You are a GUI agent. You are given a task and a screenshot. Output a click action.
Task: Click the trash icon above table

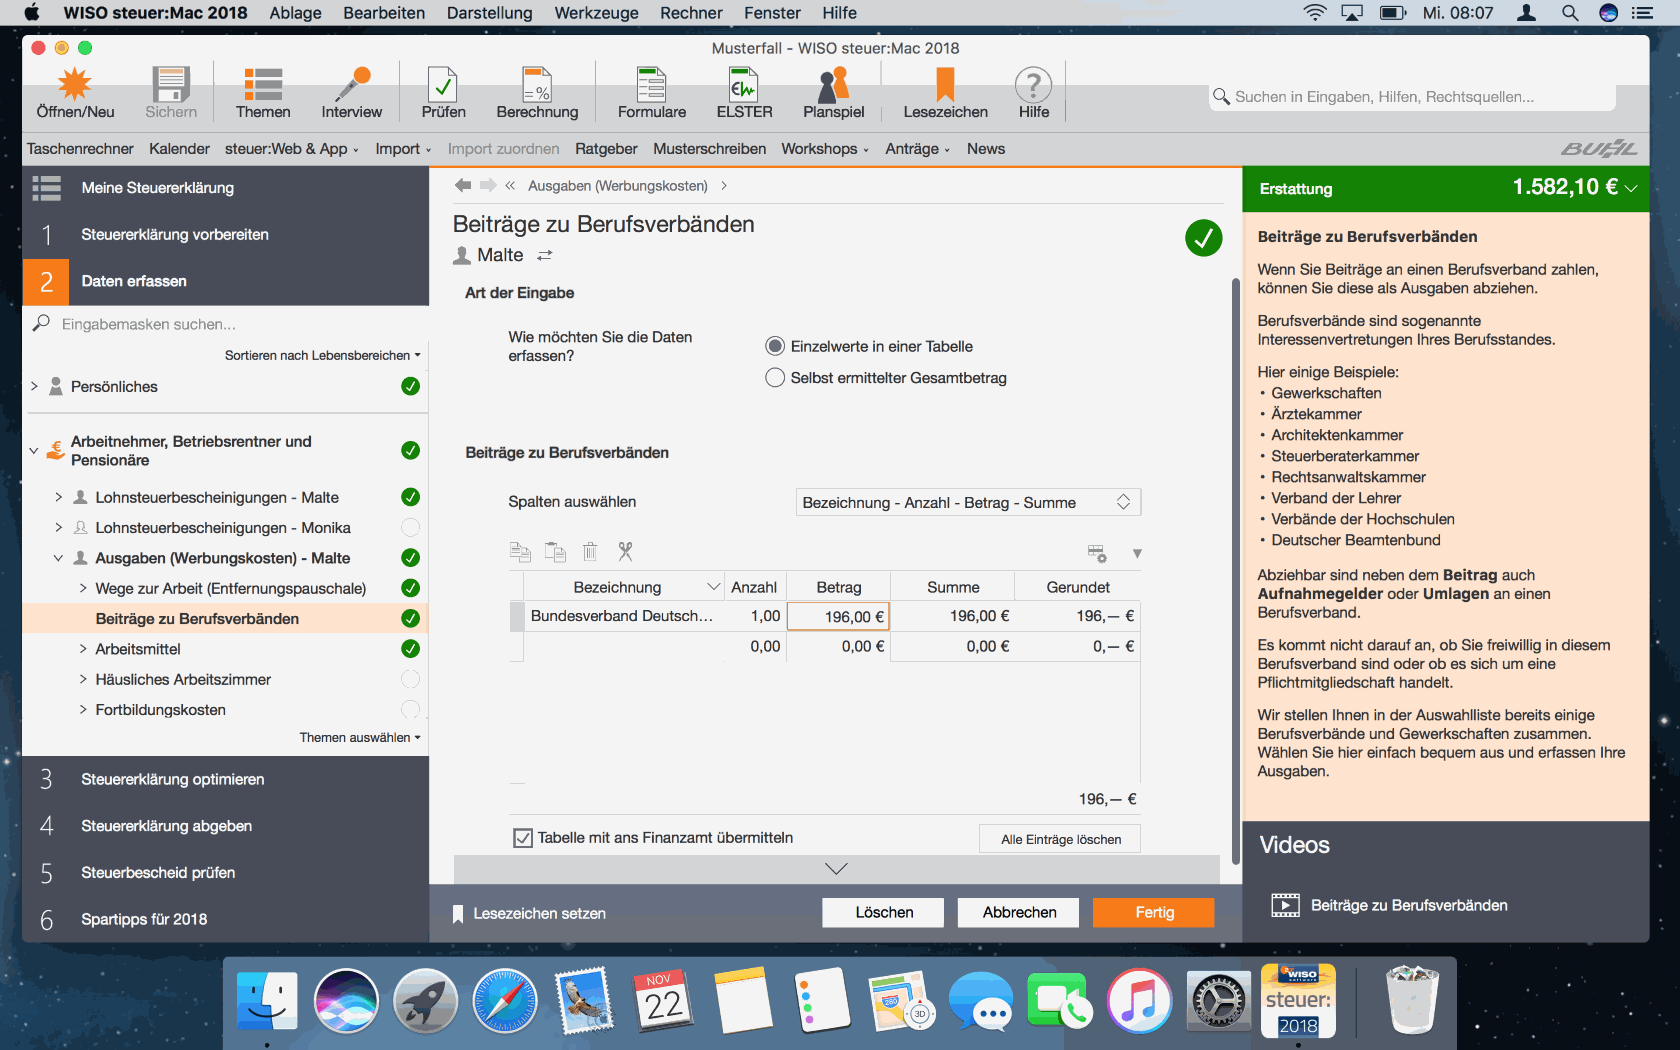point(590,551)
